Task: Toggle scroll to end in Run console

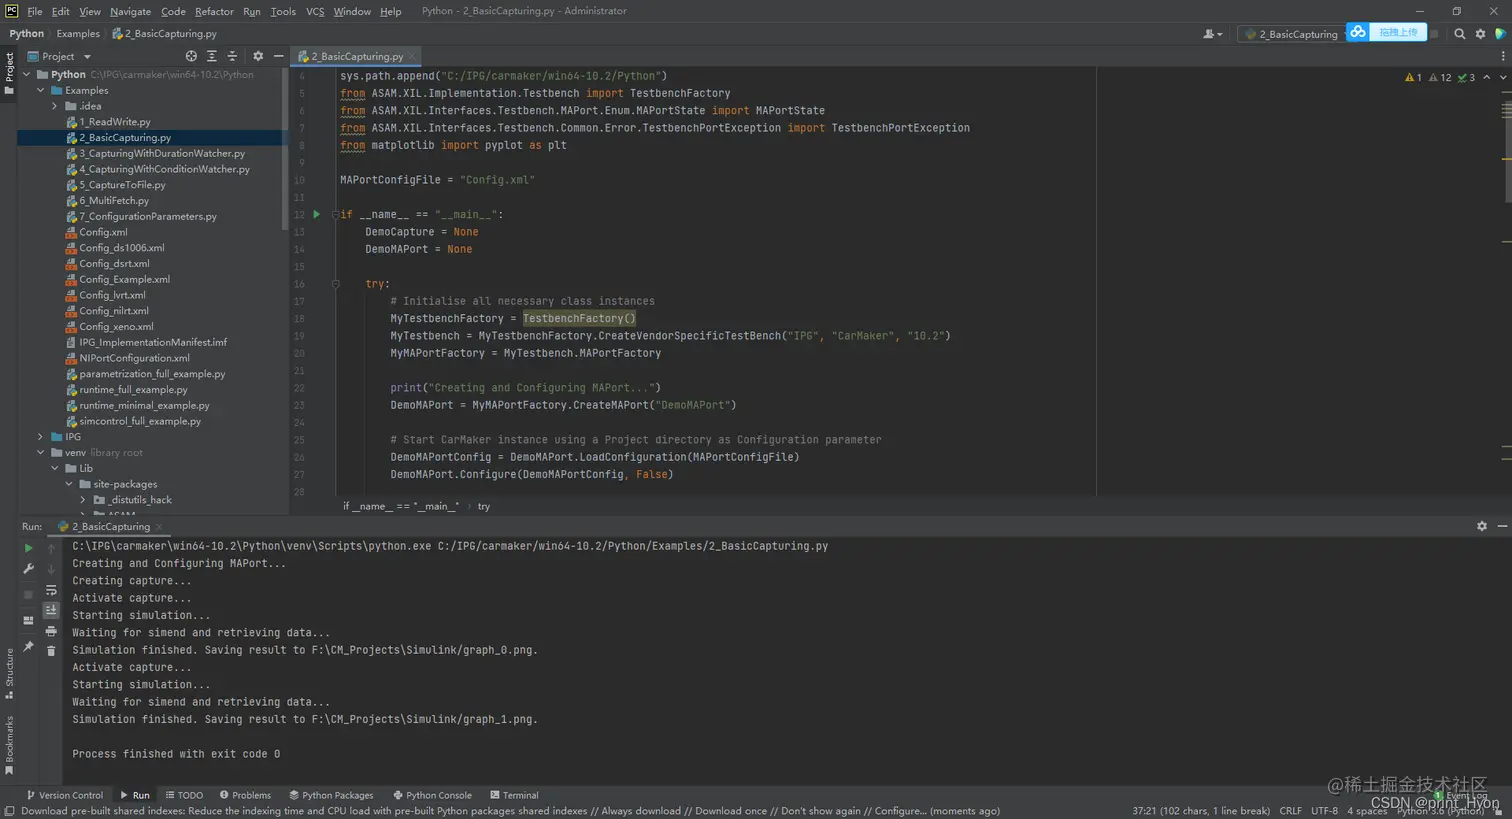Action: coord(51,610)
